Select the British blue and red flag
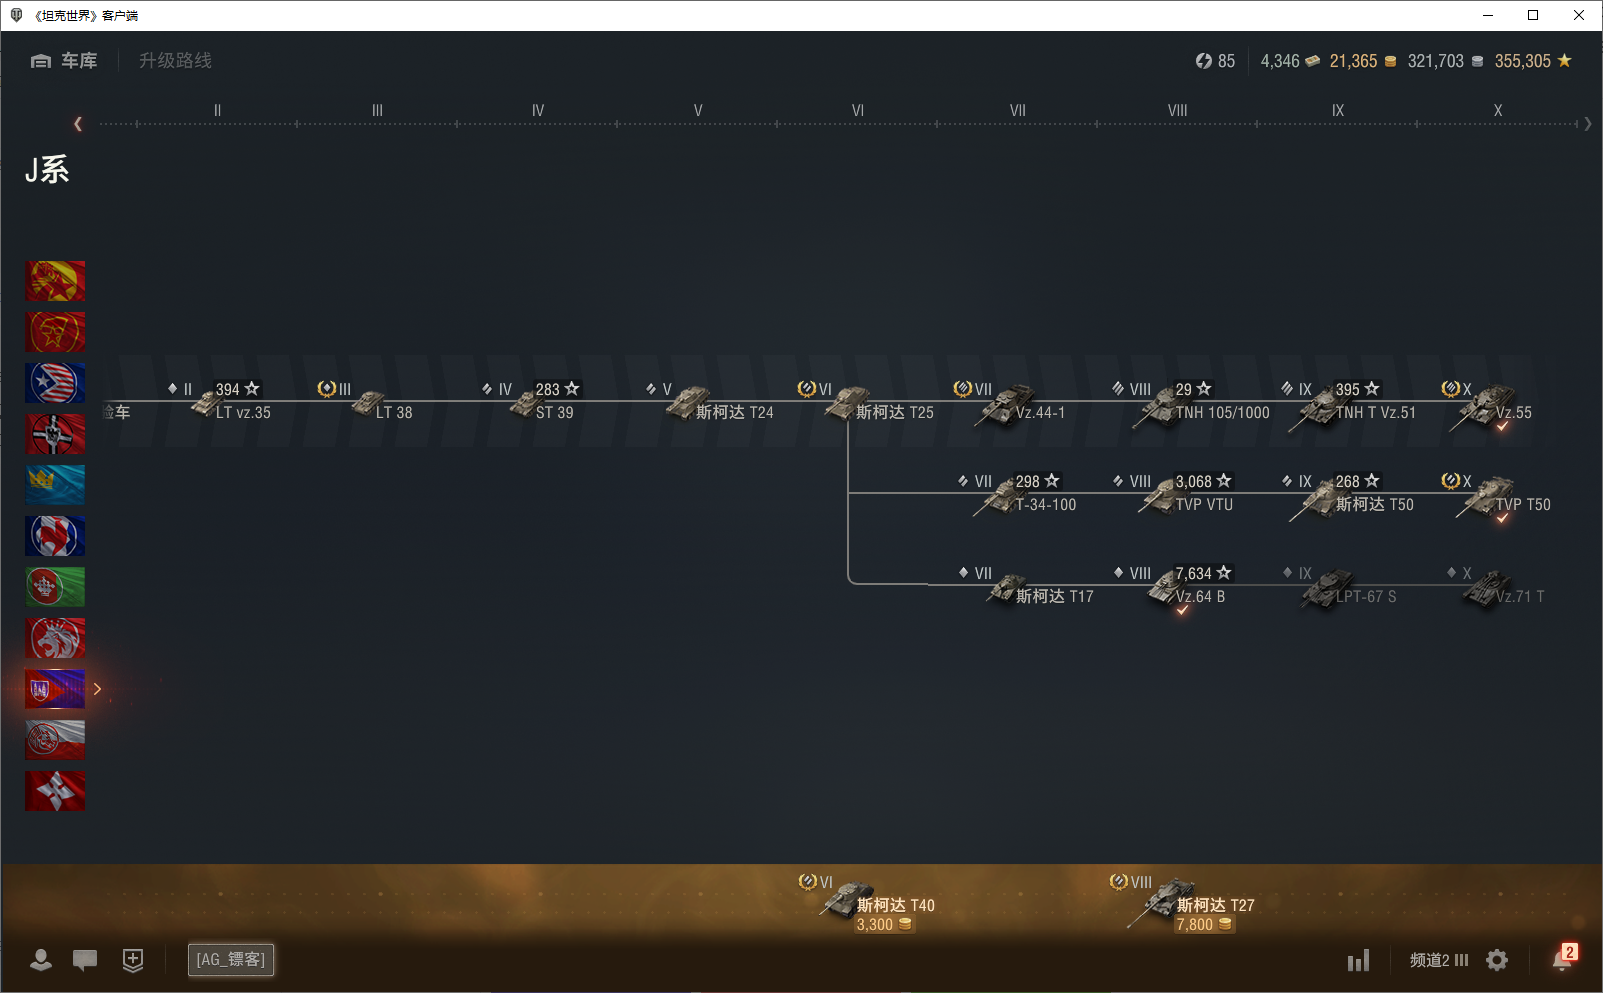The width and height of the screenshot is (1603, 993). [55, 536]
